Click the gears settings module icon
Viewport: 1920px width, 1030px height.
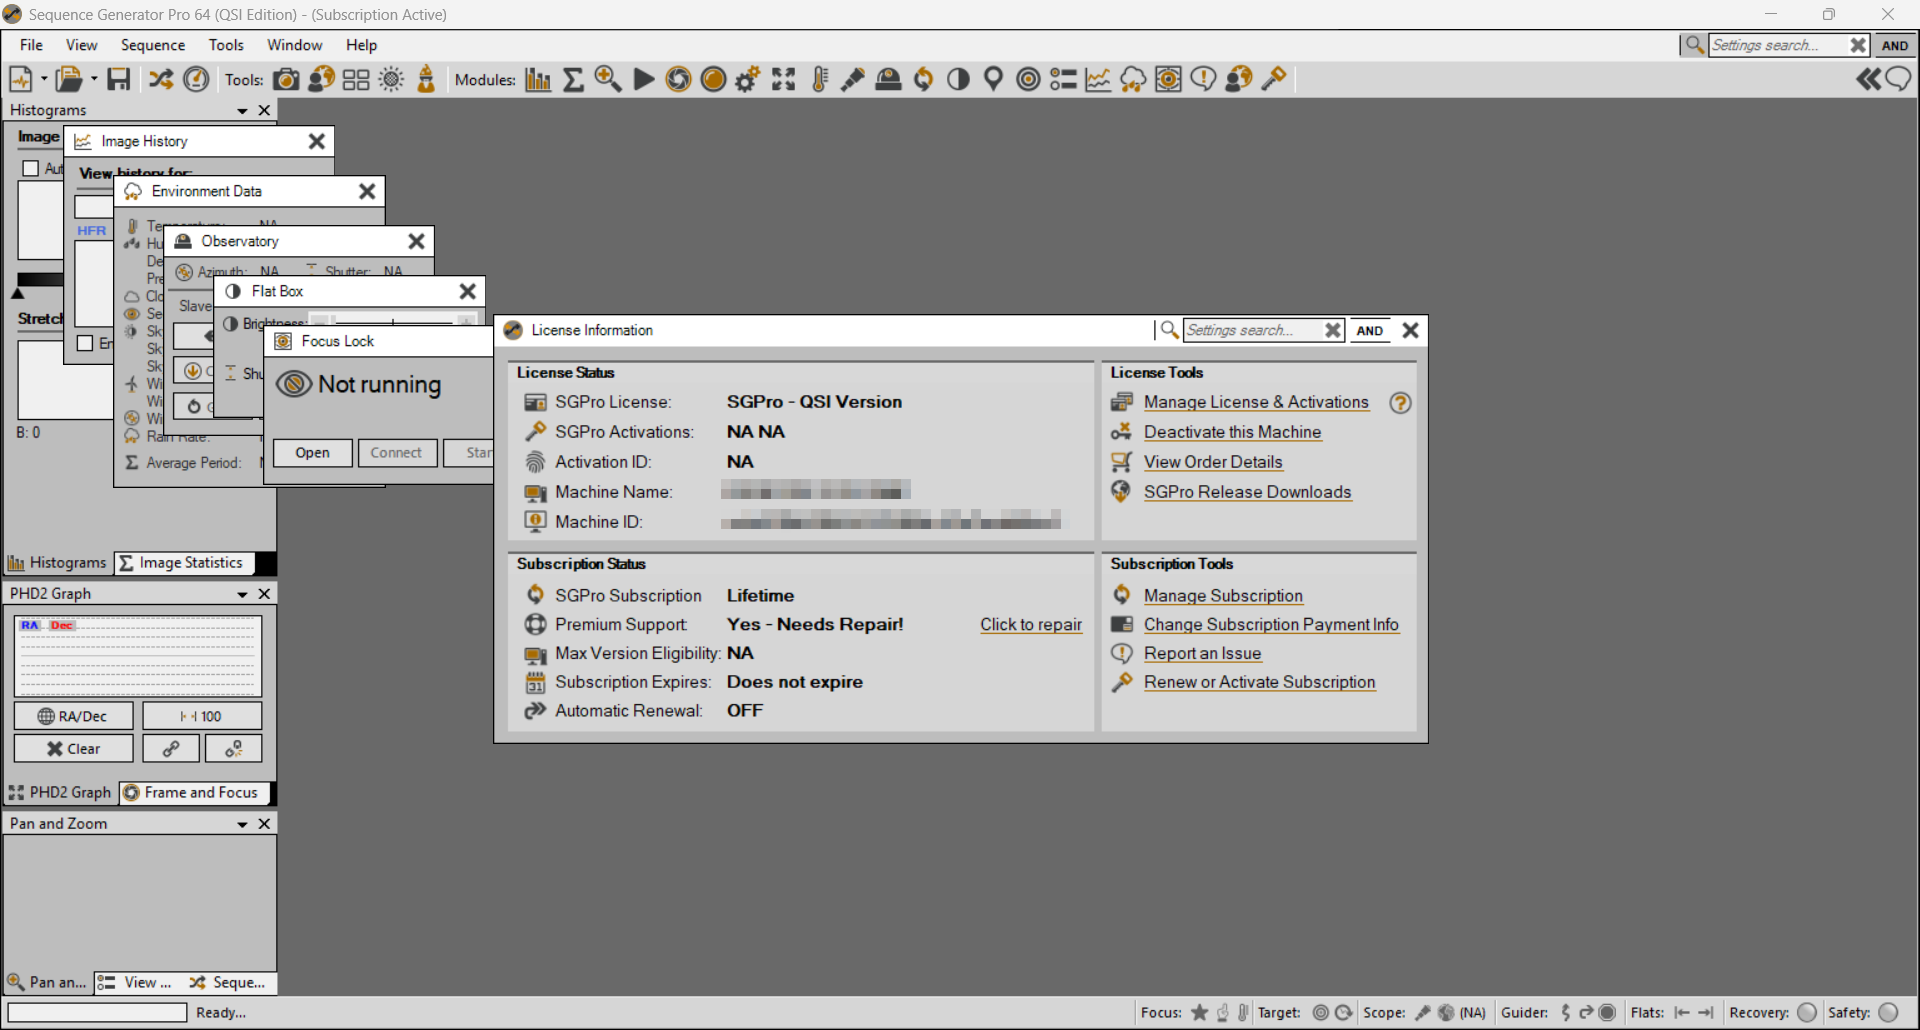(748, 79)
